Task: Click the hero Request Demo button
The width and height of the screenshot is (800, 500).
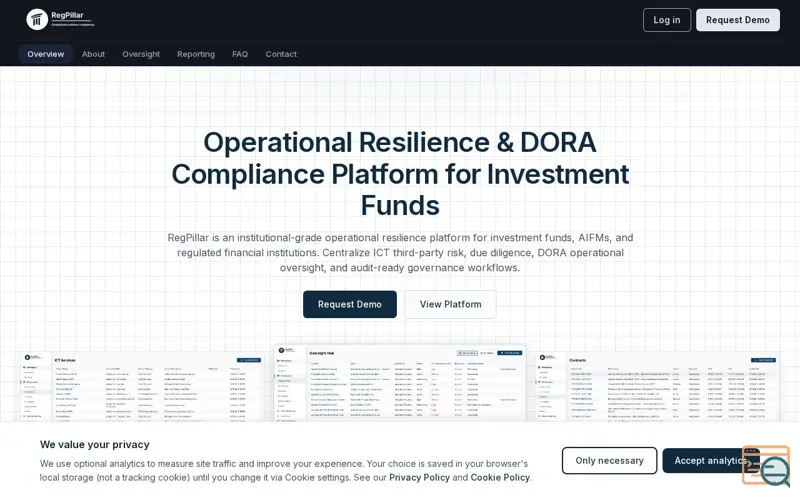Action: pyautogui.click(x=349, y=304)
